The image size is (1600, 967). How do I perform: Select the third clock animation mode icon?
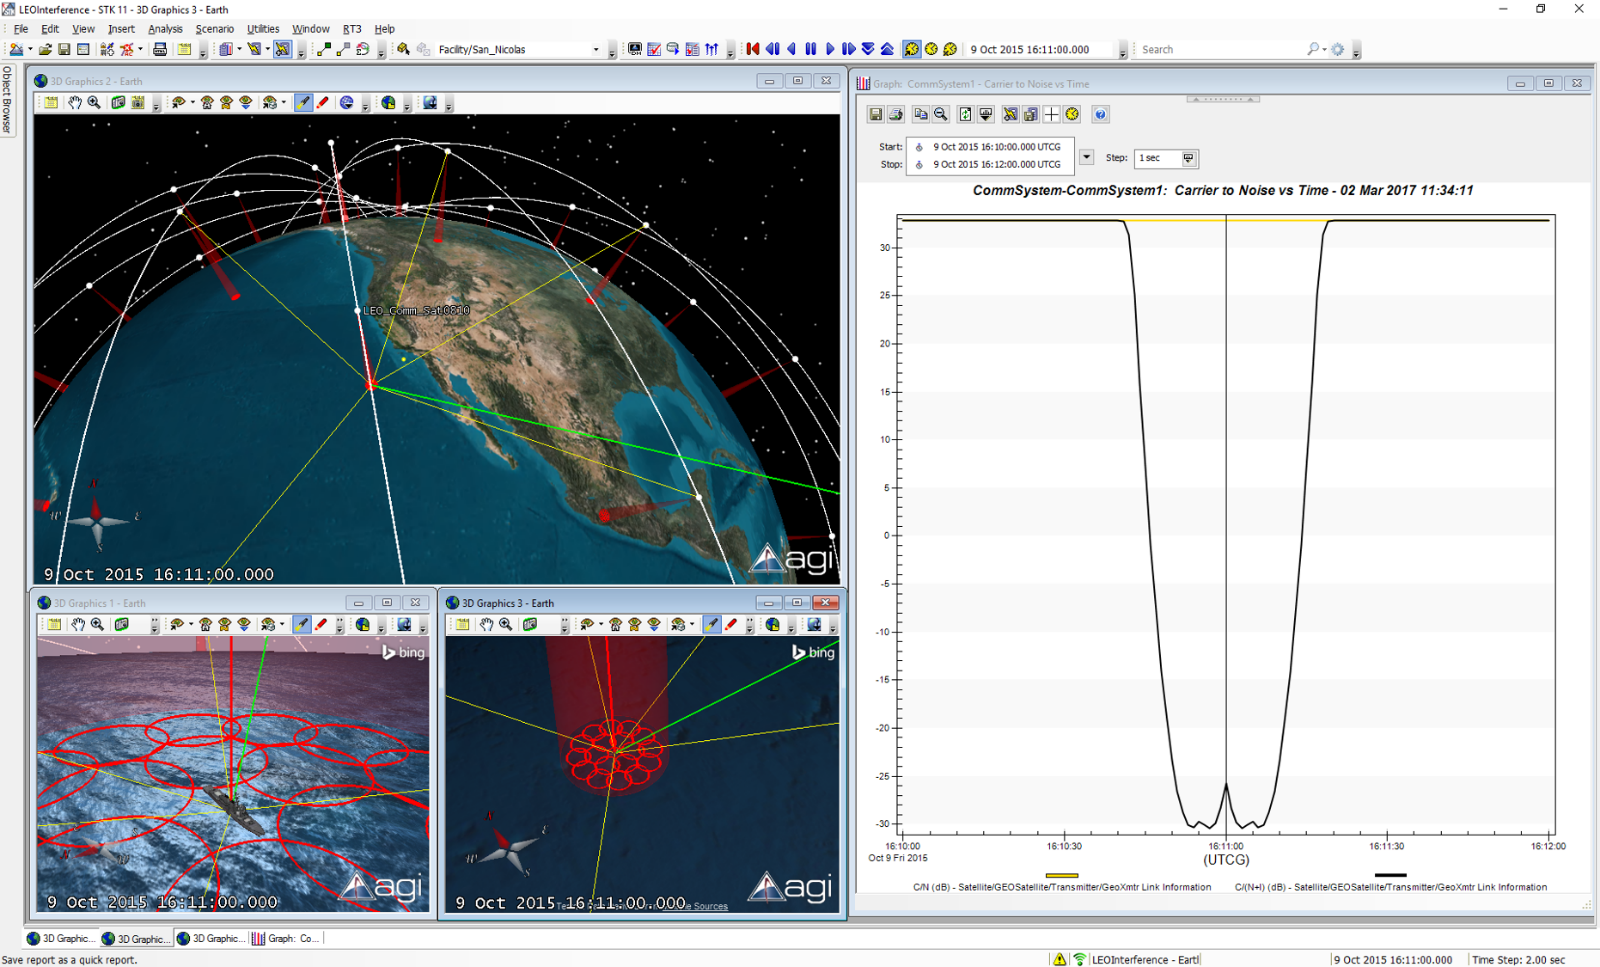(x=950, y=49)
